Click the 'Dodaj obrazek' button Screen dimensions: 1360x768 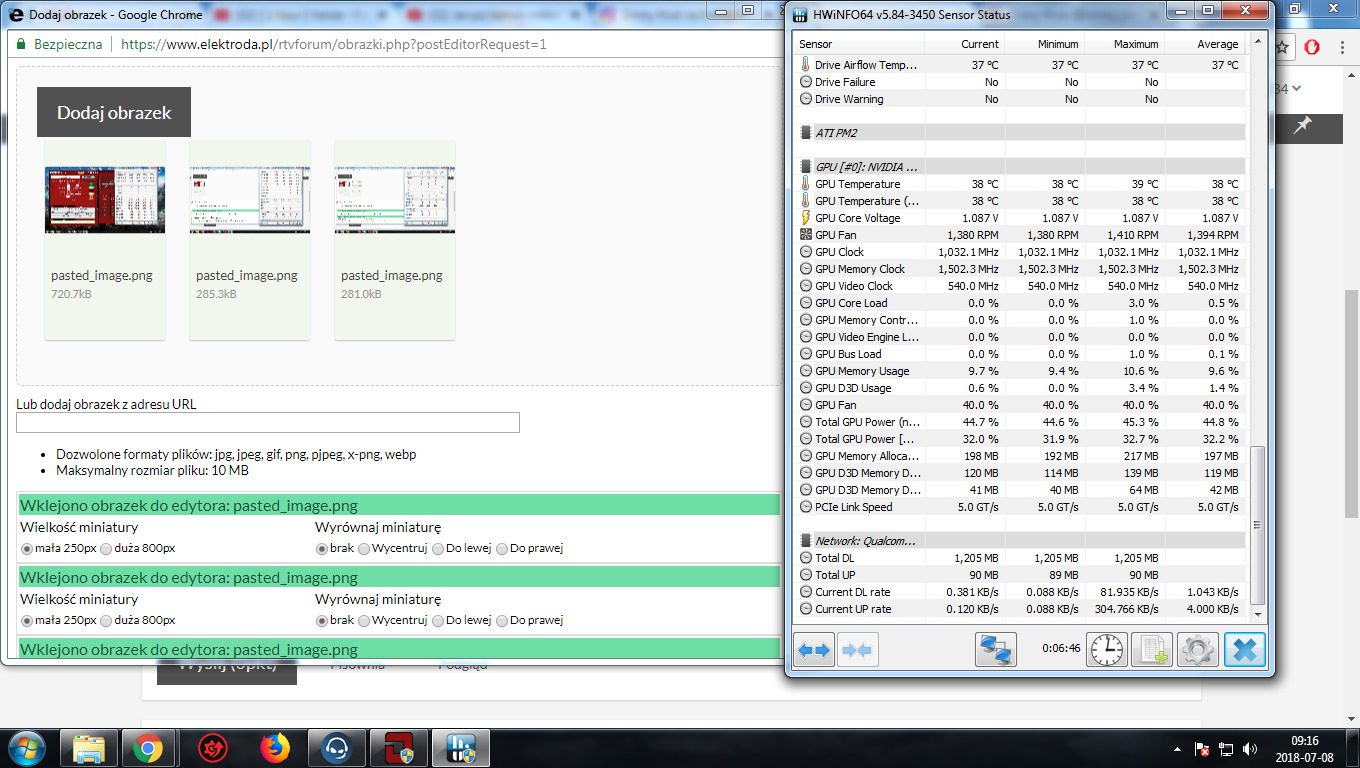pos(114,112)
